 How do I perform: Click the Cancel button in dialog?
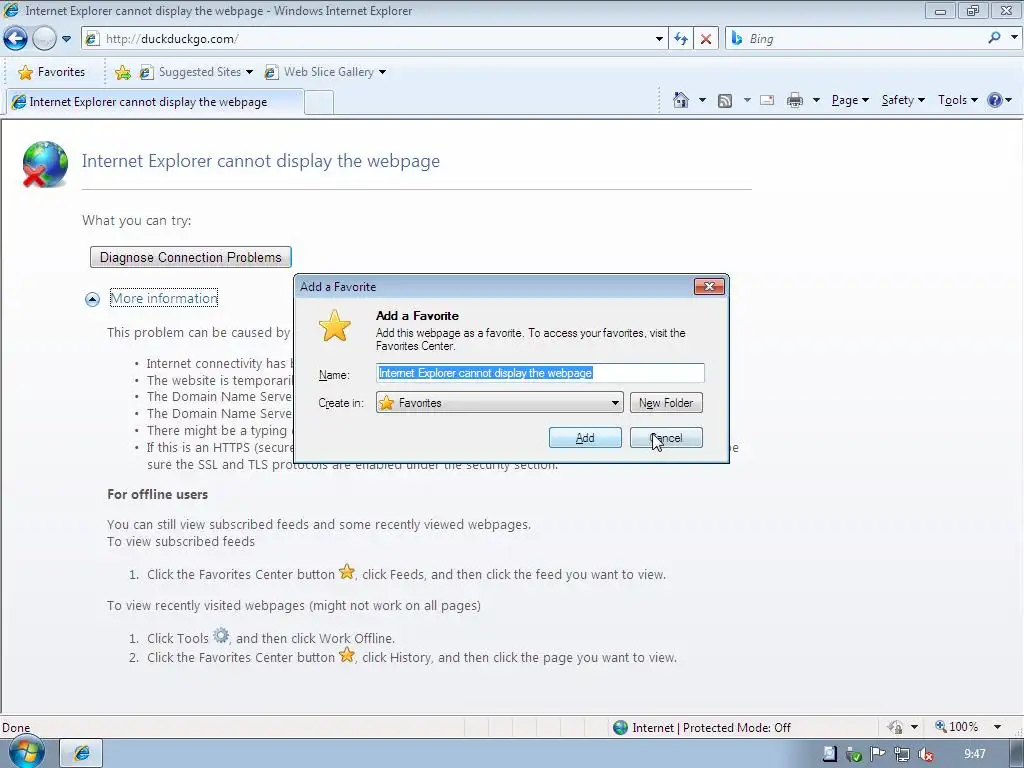pos(666,438)
